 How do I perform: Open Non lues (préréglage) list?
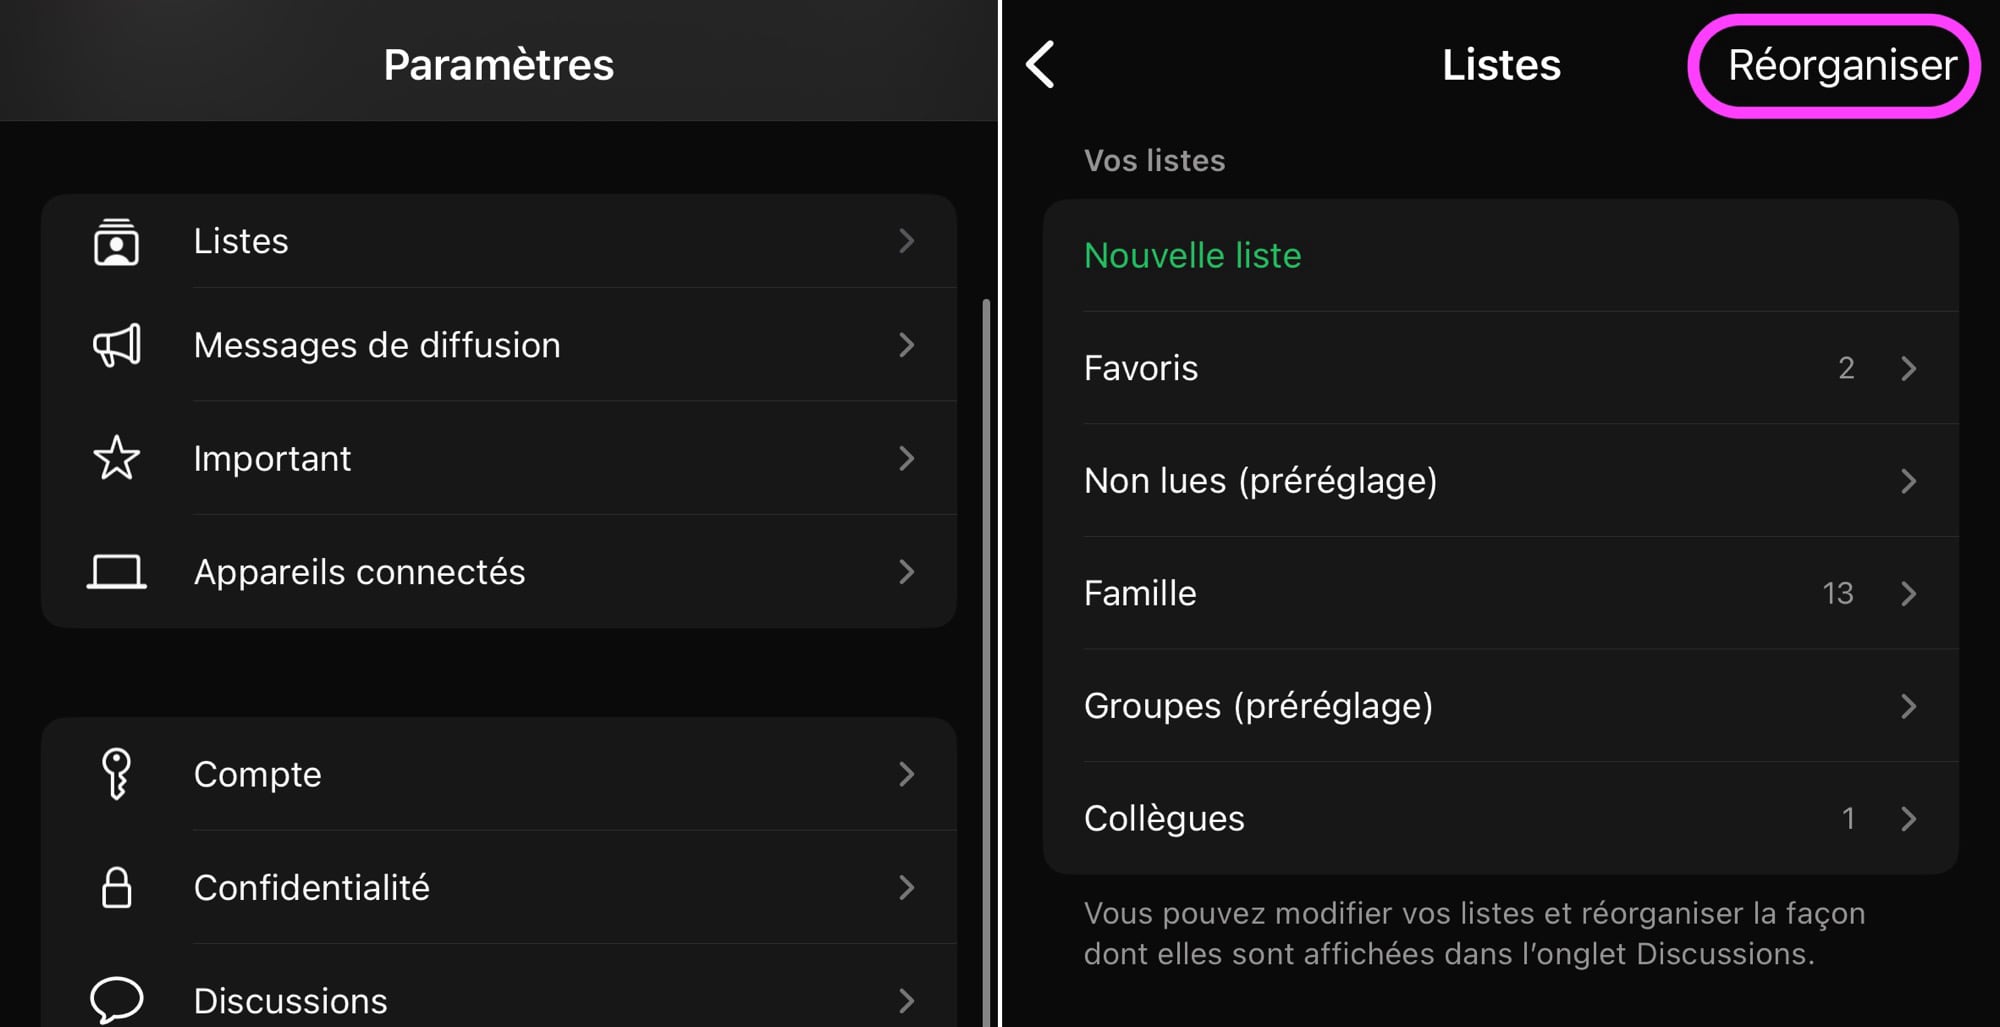click(x=1260, y=481)
